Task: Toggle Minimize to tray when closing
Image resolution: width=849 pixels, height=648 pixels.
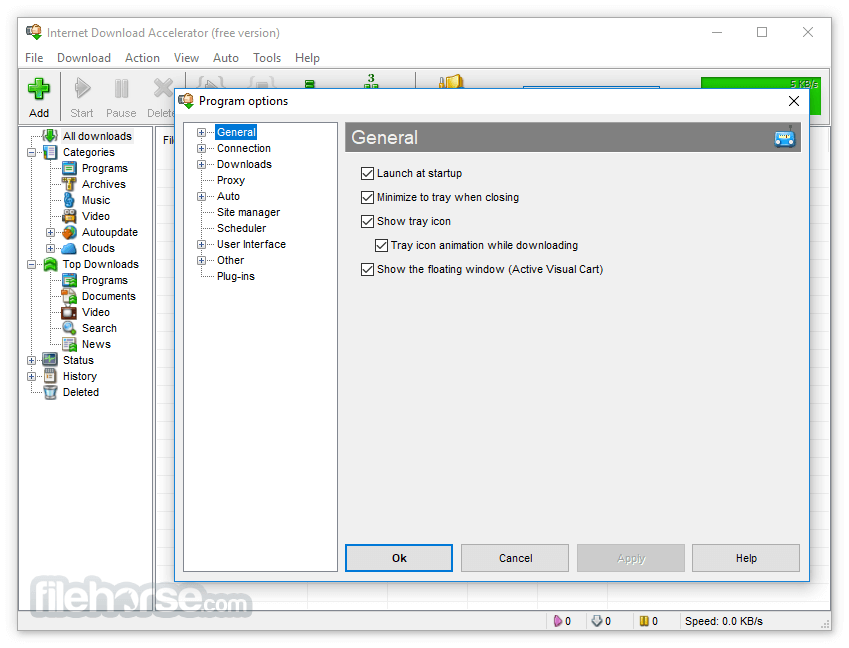Action: click(x=367, y=197)
